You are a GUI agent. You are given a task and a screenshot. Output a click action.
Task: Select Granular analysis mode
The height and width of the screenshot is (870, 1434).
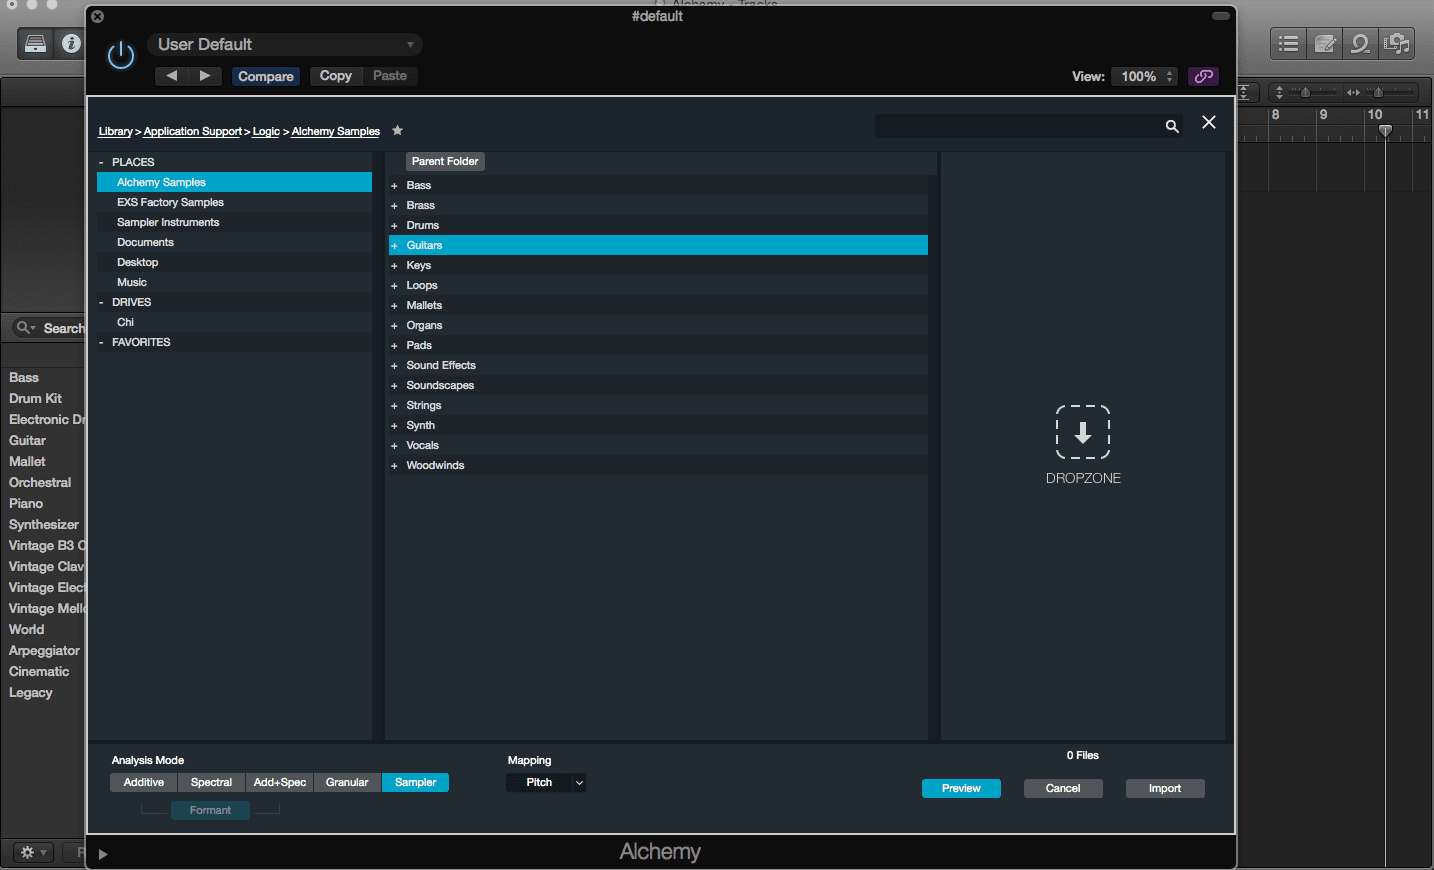coord(347,782)
